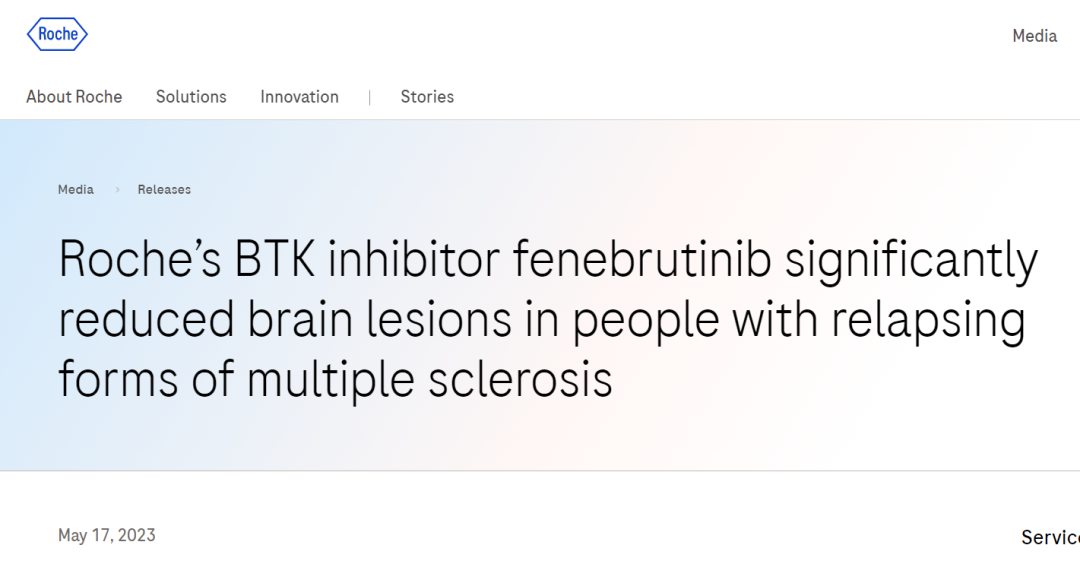
Task: Open the Innovation navigation item
Action: (300, 97)
